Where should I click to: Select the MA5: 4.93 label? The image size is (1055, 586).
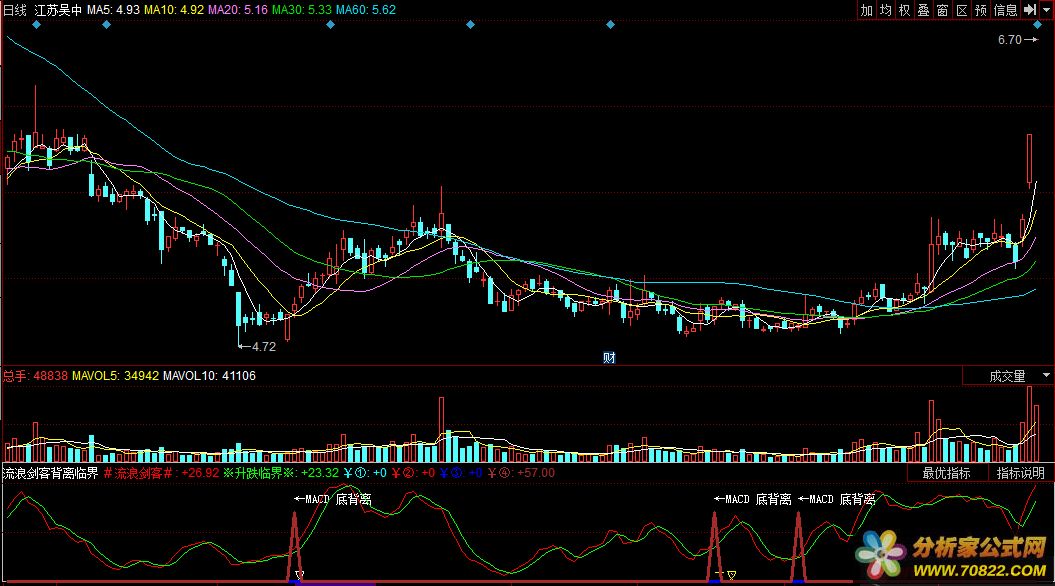(113, 10)
